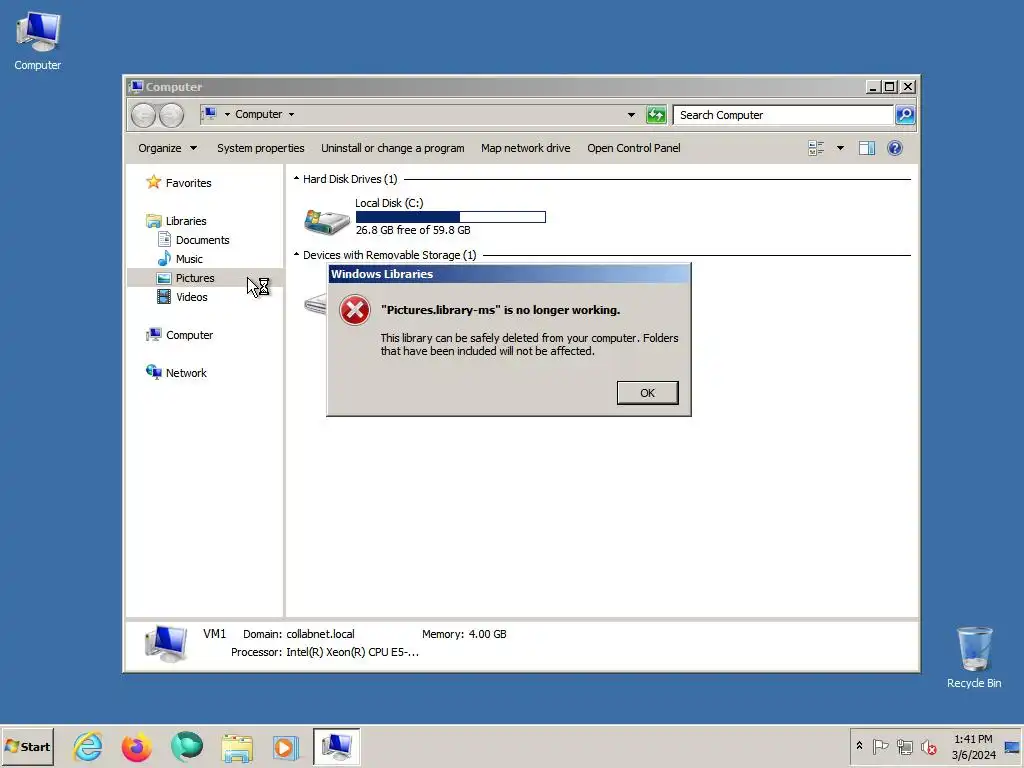
Task: Click the VM1 computer name in details pane
Action: click(214, 633)
